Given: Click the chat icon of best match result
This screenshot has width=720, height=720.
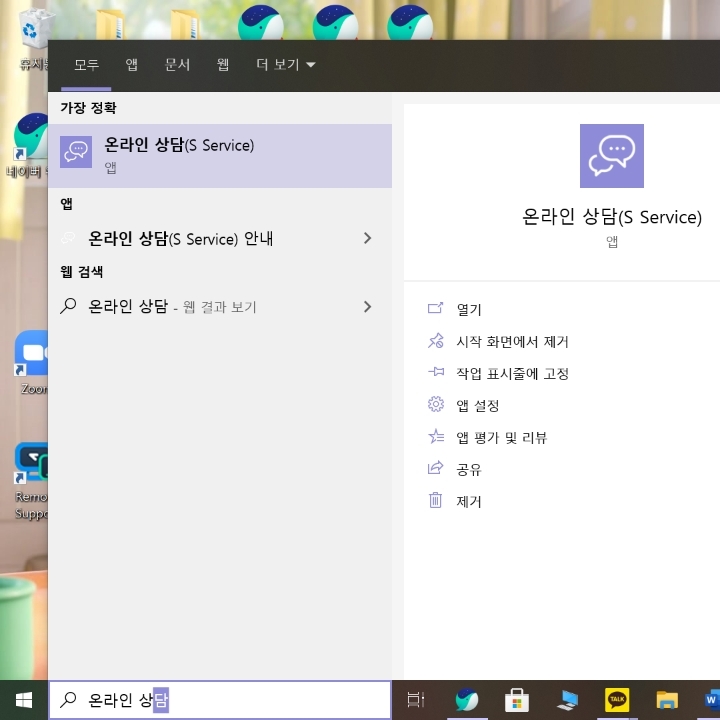Looking at the screenshot, I should click(x=76, y=152).
